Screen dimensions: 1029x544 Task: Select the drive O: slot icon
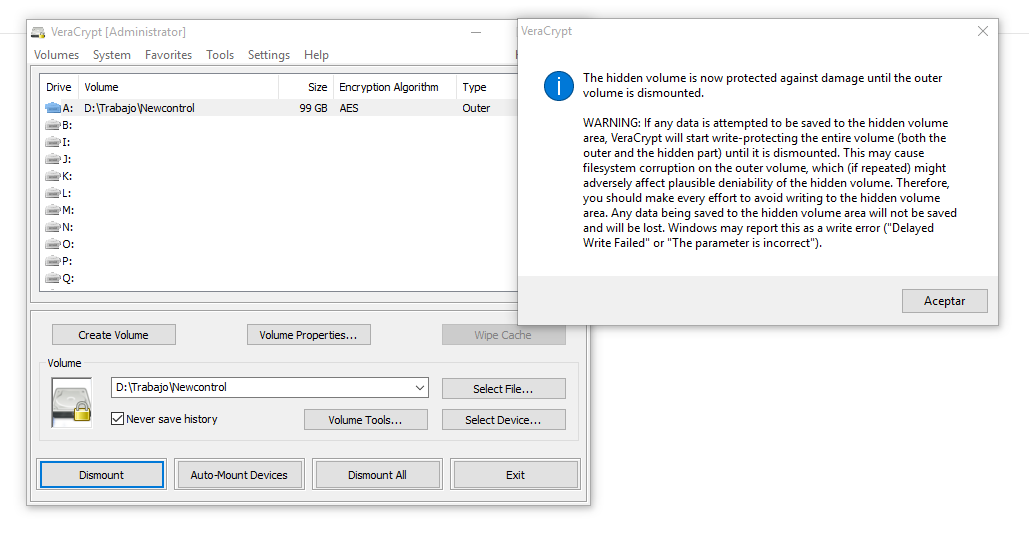pyautogui.click(x=52, y=244)
